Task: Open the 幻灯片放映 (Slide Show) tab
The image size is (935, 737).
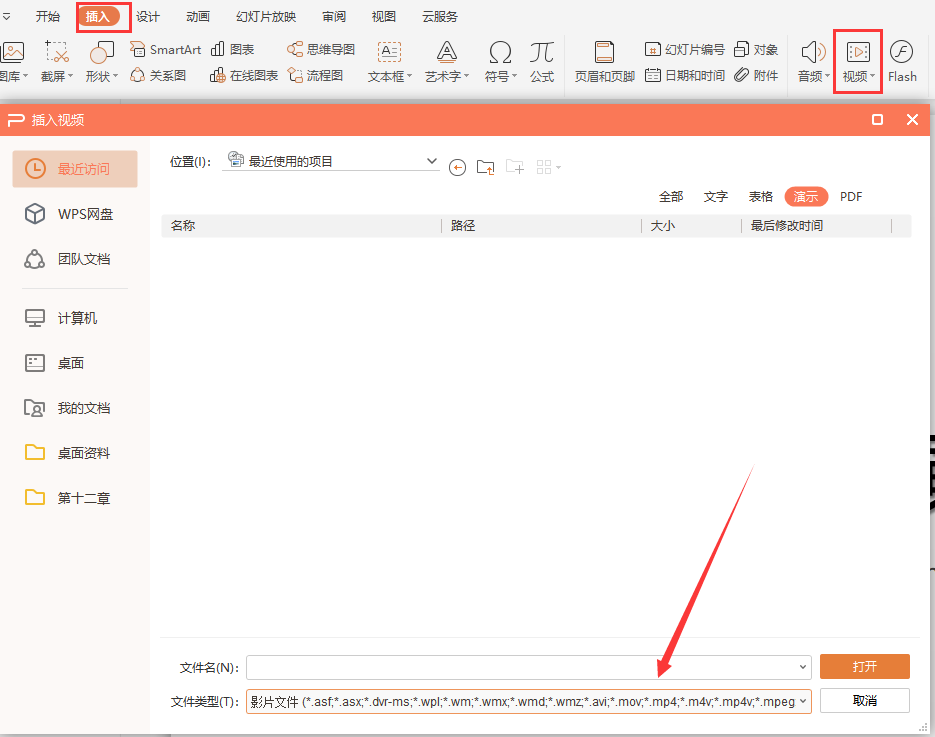Action: [266, 16]
